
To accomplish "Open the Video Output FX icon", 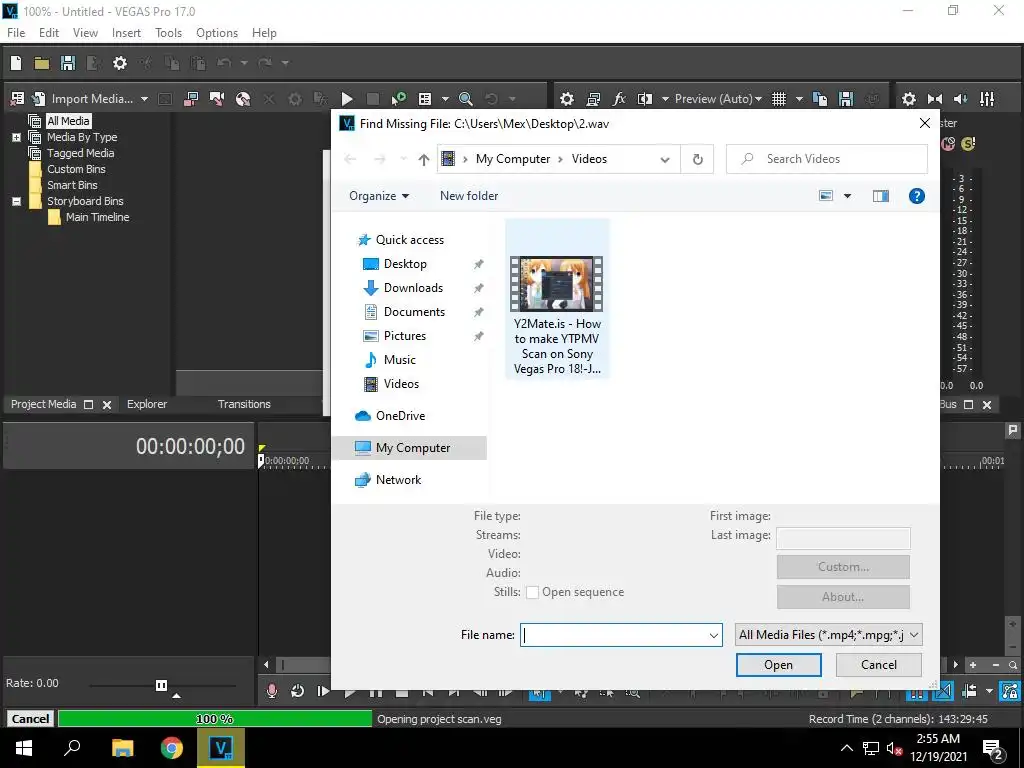I will [618, 99].
